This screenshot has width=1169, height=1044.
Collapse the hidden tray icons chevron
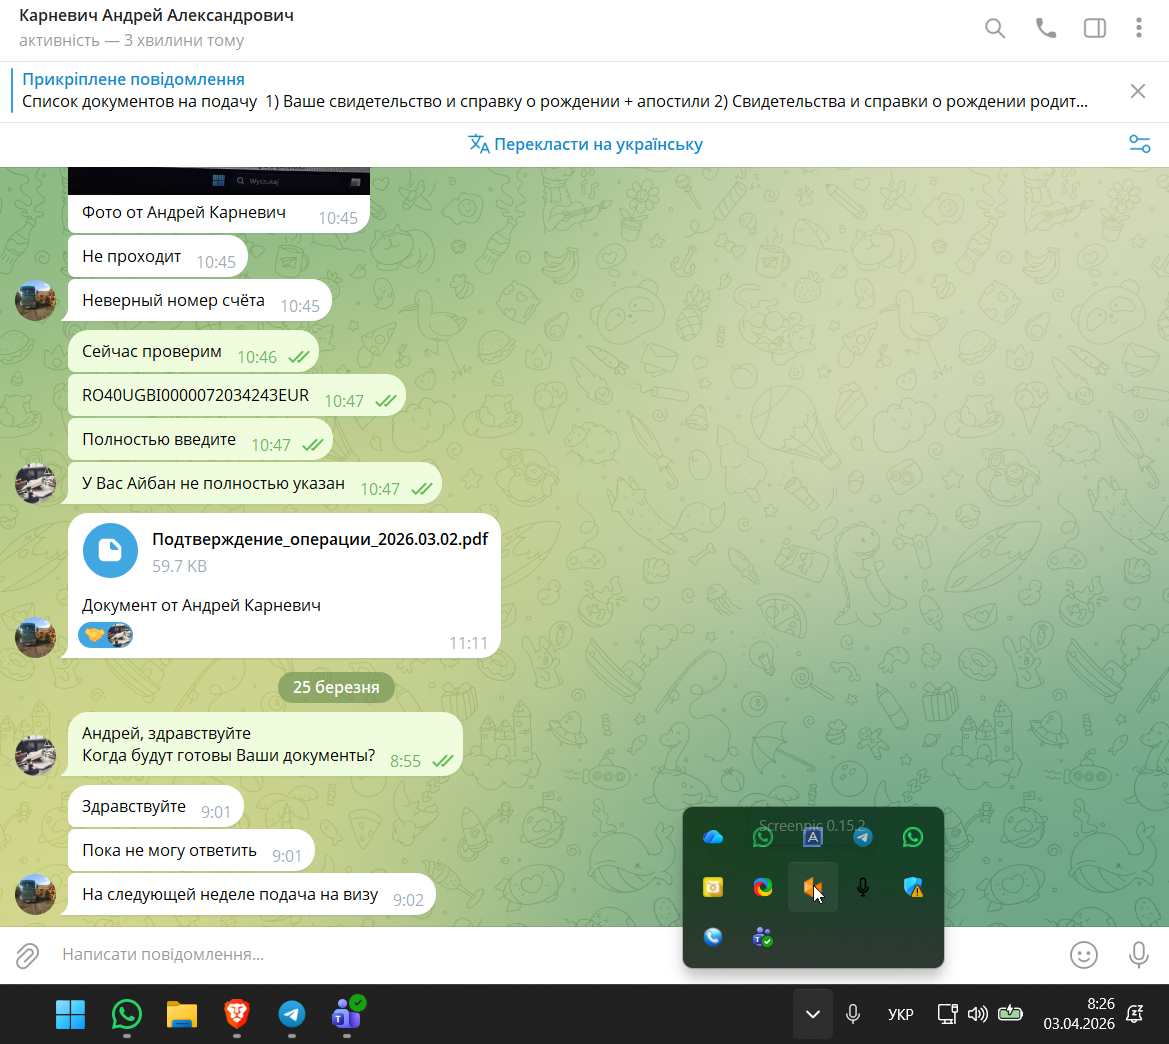tap(813, 1014)
